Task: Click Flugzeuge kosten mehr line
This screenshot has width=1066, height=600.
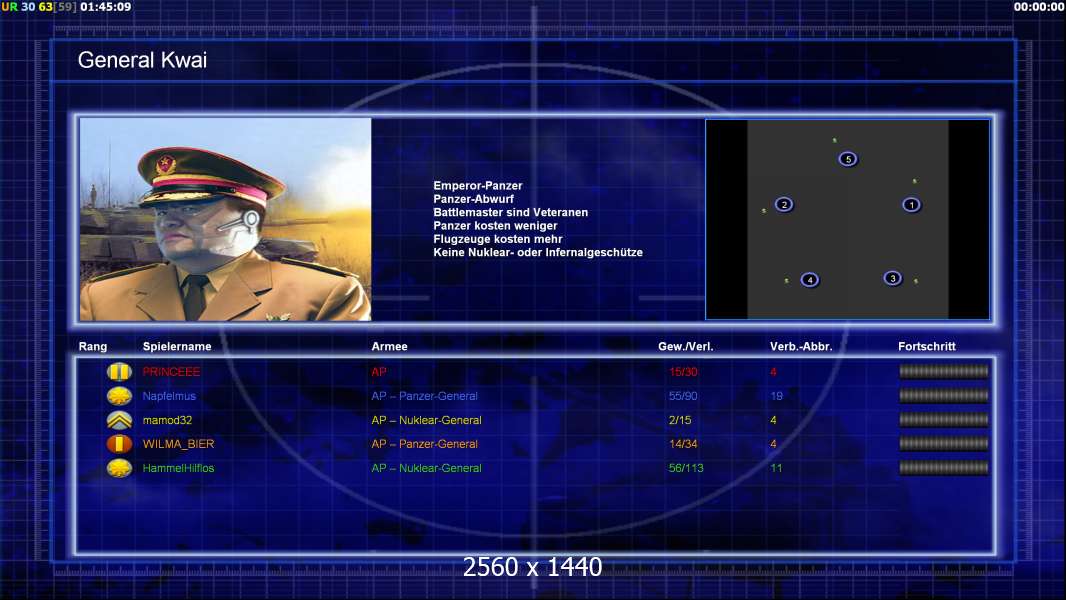Action: [498, 239]
